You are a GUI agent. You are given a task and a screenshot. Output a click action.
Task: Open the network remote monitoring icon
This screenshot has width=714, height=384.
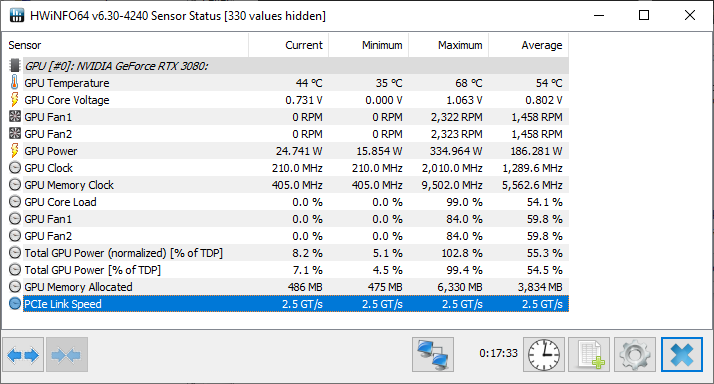[x=433, y=354]
